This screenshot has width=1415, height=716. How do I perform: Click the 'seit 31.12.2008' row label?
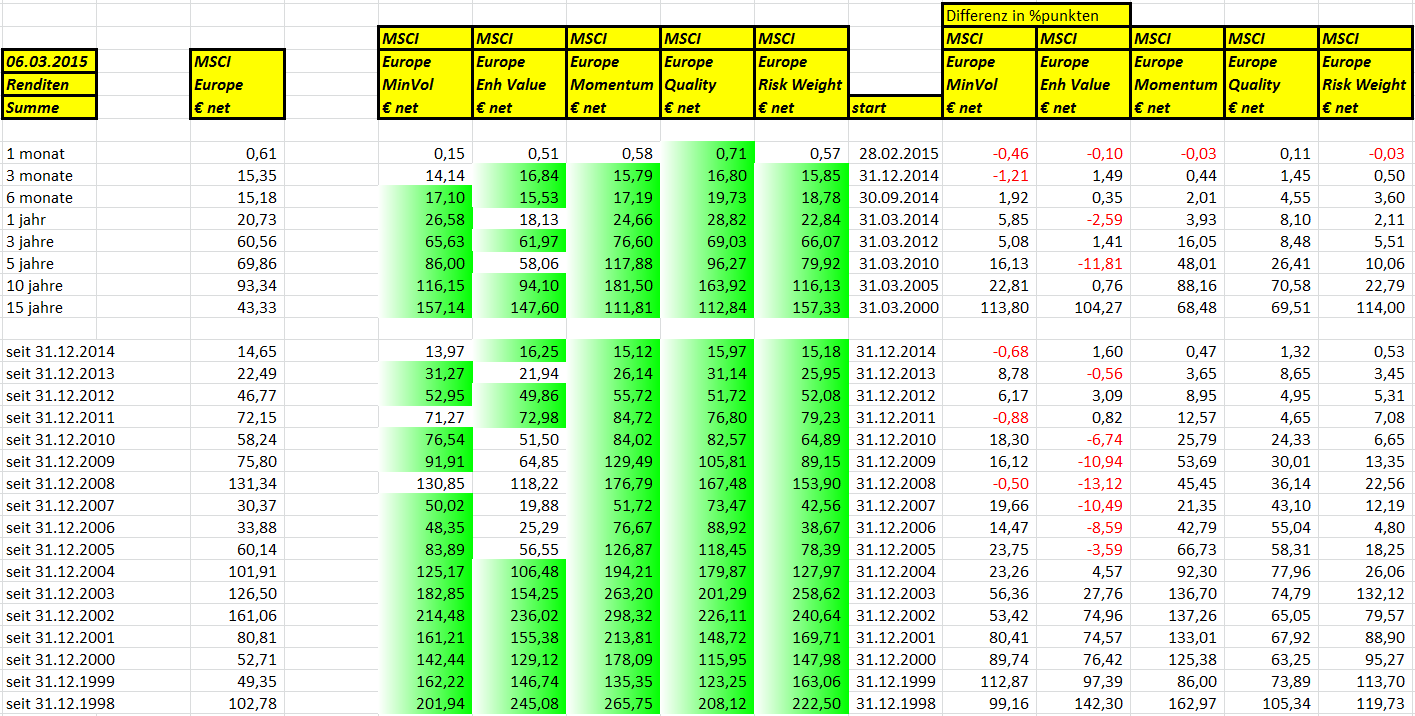click(49, 484)
